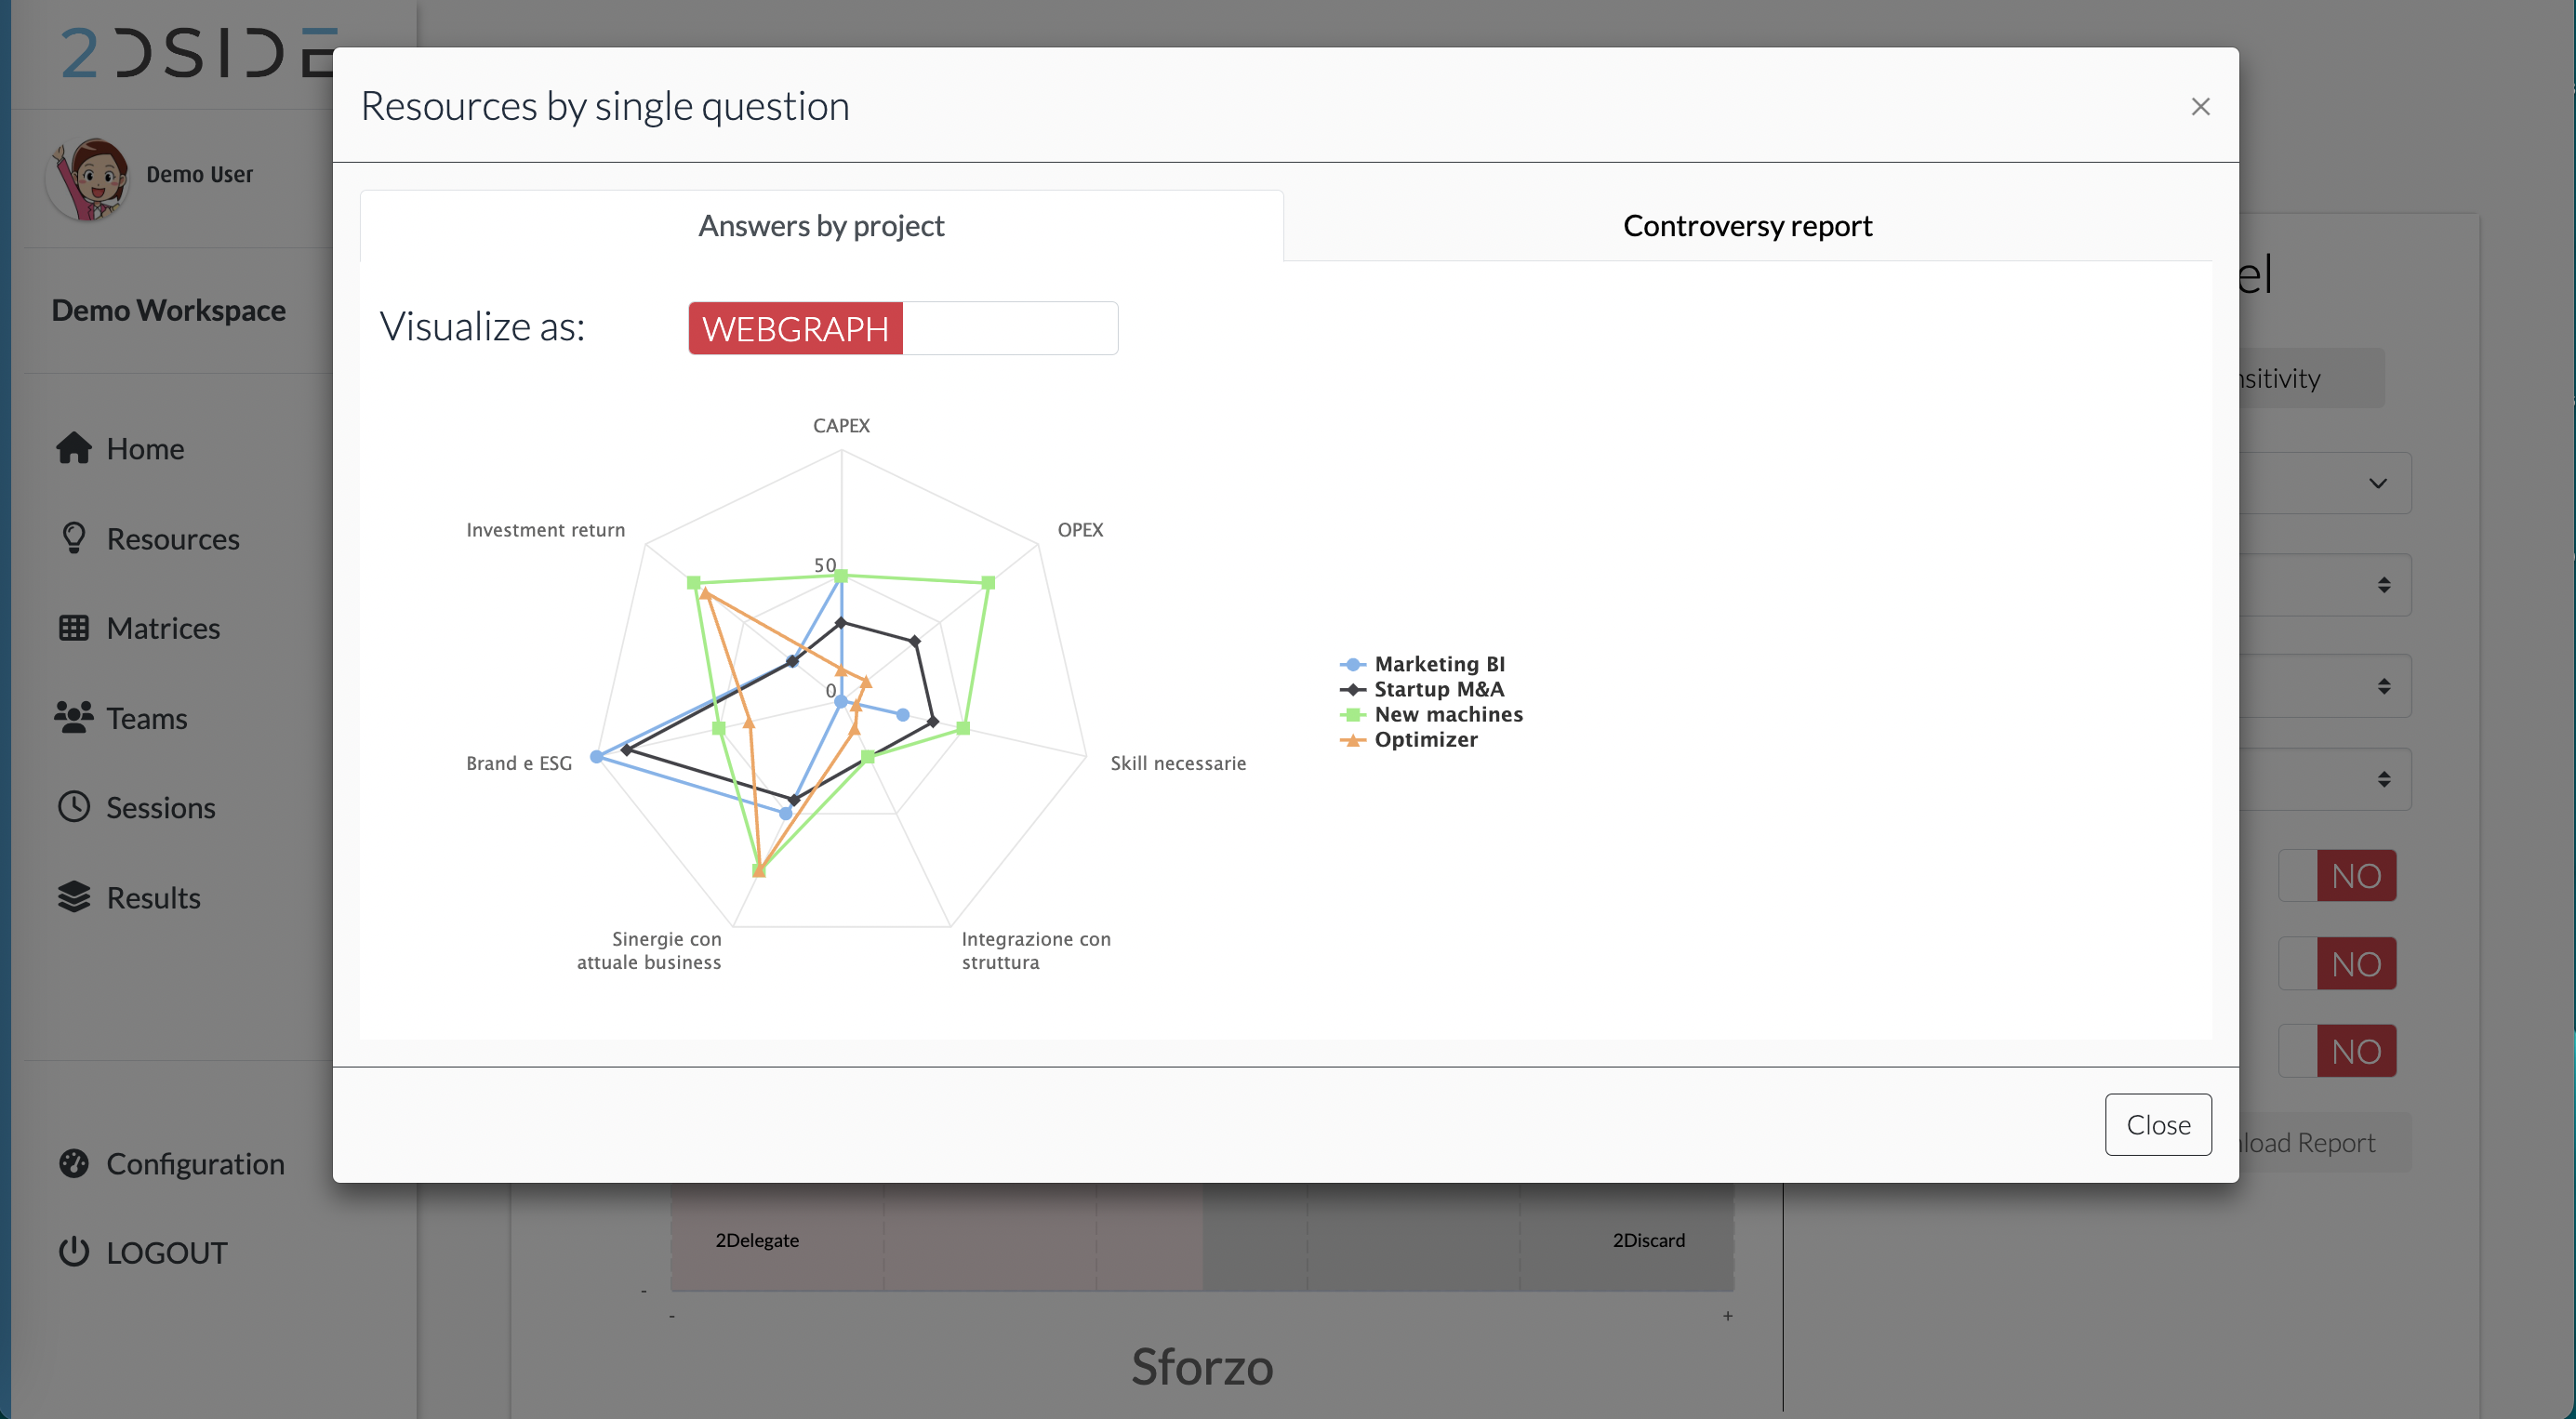Expand the dropdown with chevron arrow

2377,484
